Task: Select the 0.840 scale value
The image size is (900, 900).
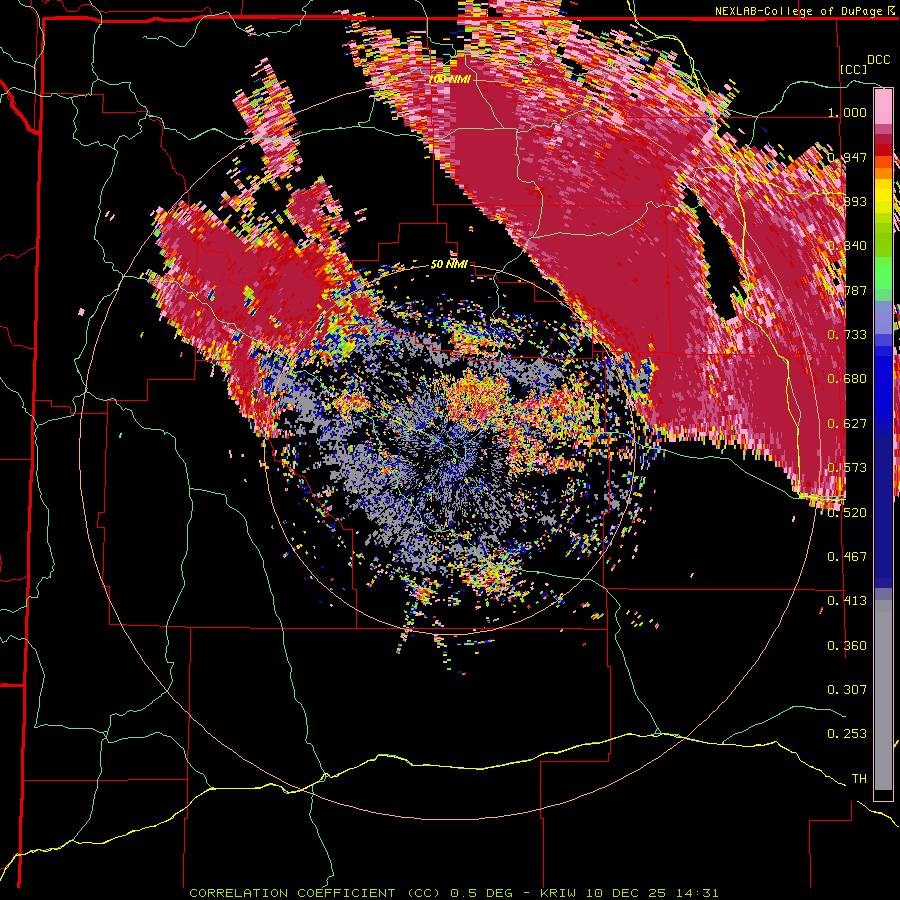Action: tap(847, 246)
